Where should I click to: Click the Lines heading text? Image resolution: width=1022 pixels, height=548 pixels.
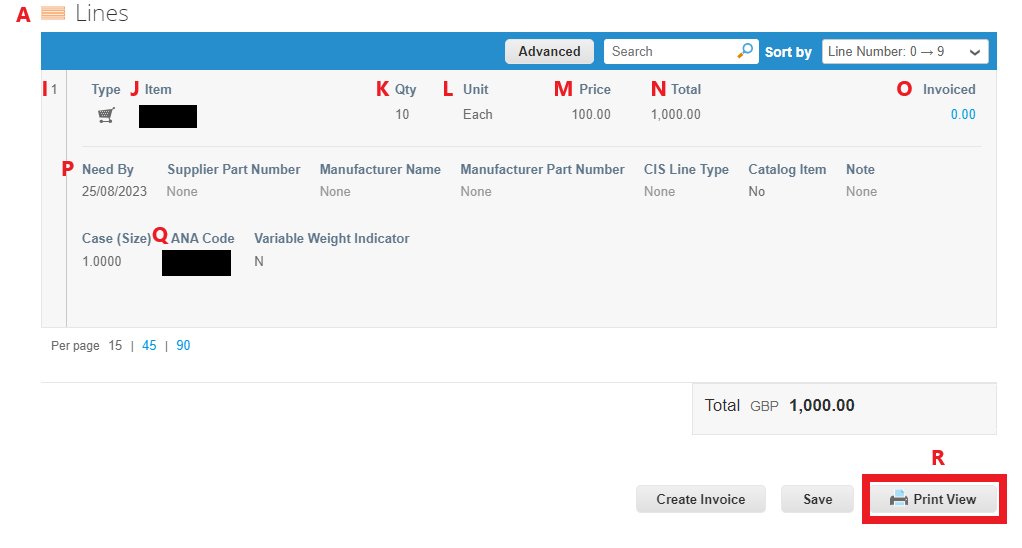[102, 13]
